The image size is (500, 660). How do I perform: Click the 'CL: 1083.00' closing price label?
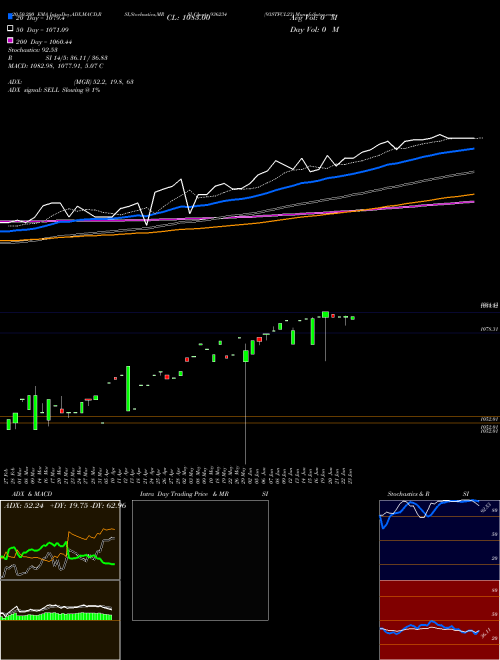click(x=188, y=18)
